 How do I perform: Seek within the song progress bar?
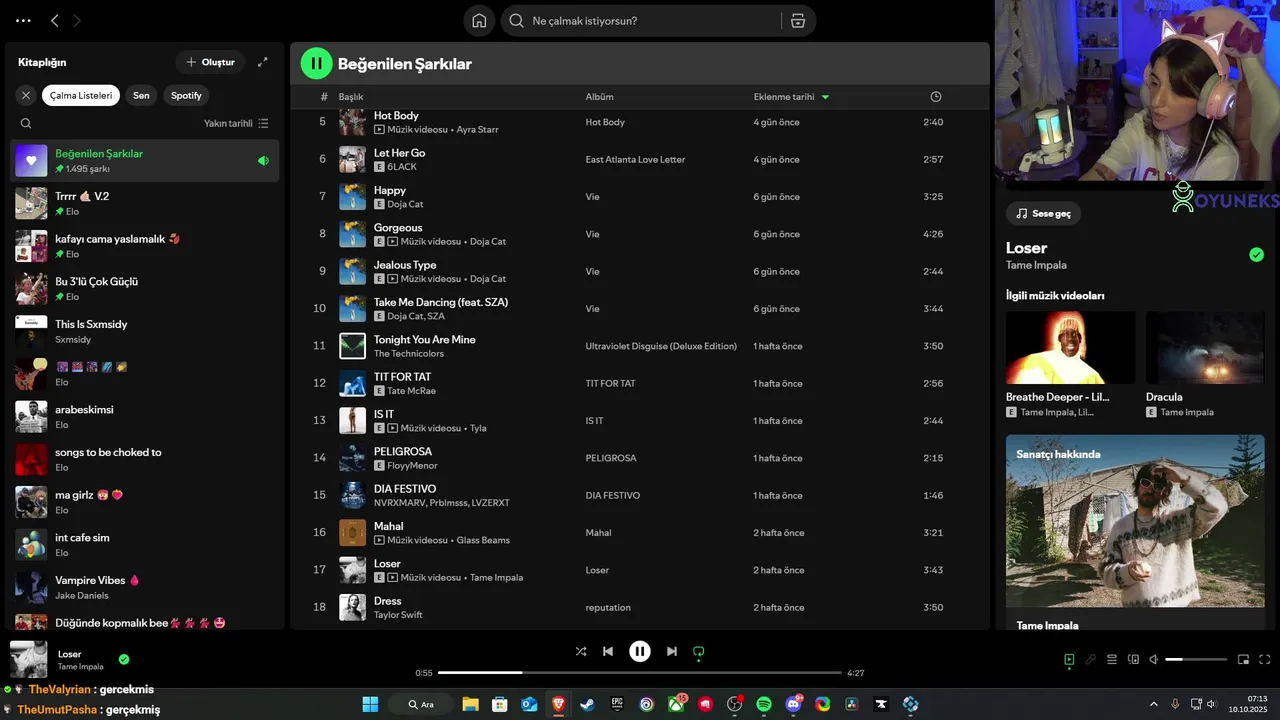click(x=640, y=673)
